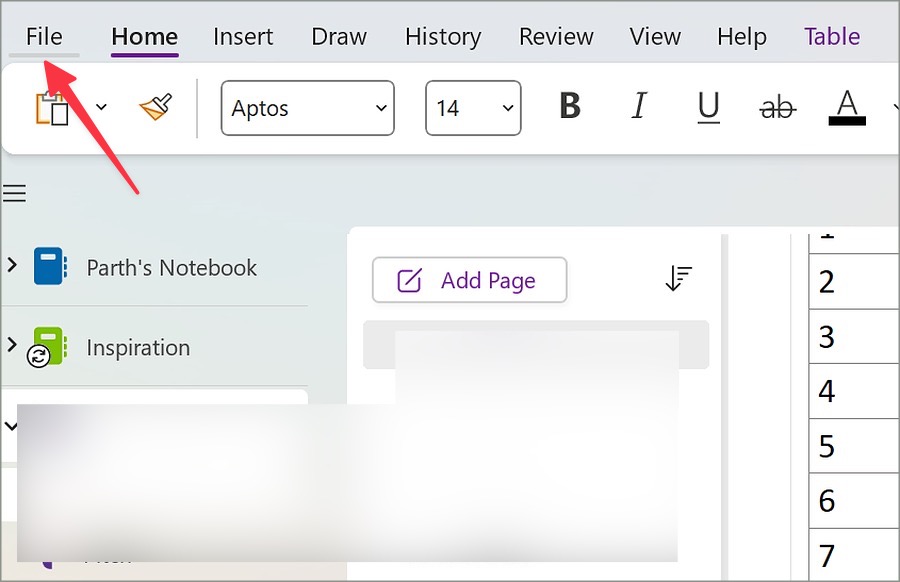The width and height of the screenshot is (900, 582).
Task: Switch to the Insert tab
Action: coord(243,37)
